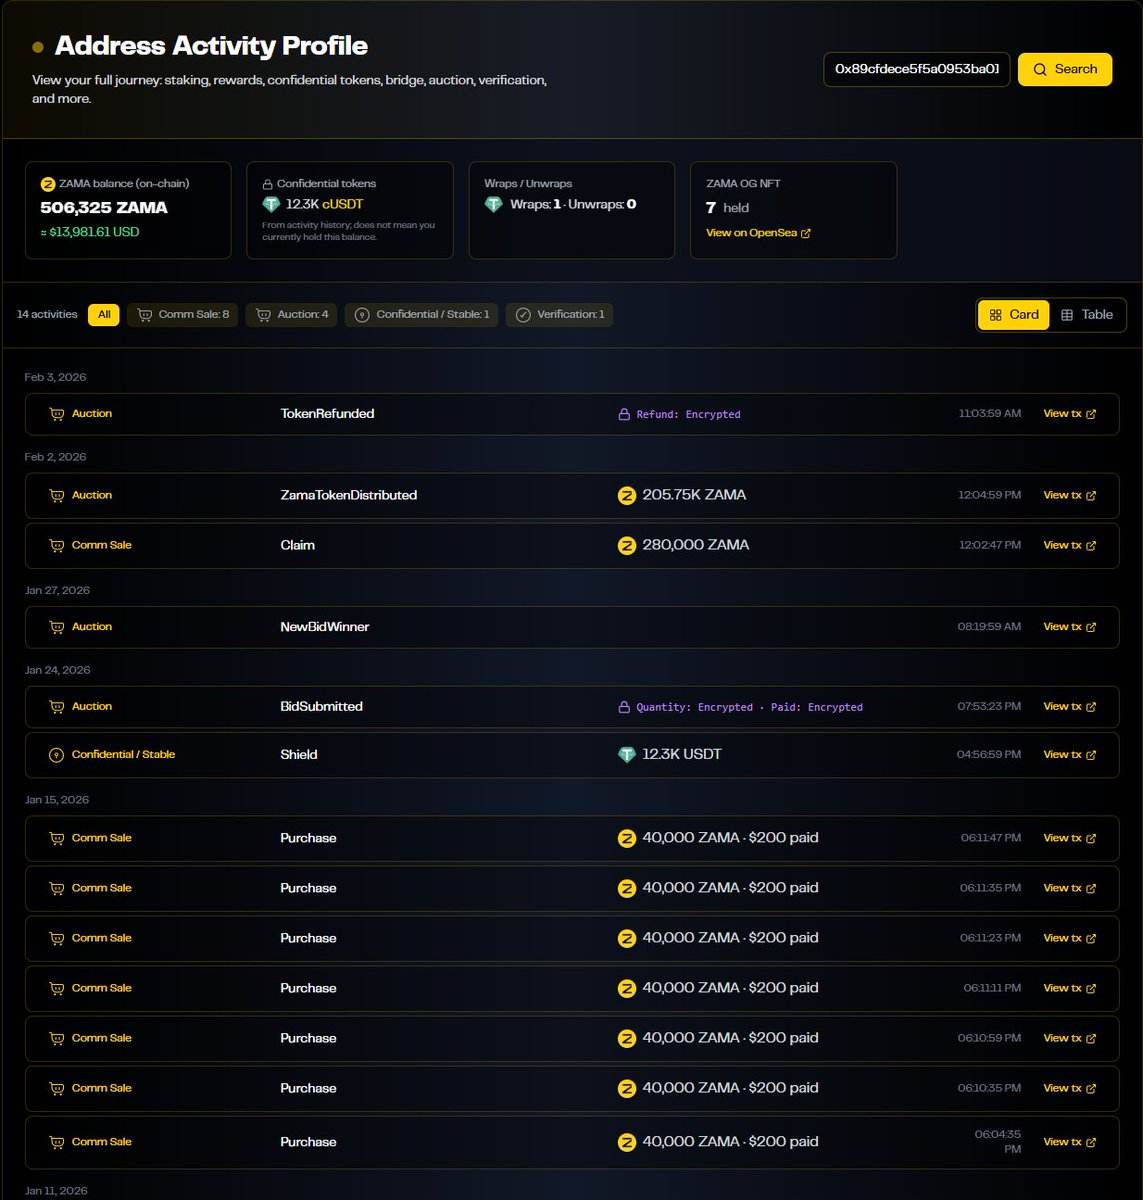Click the Jan 15, 2026 date header
The height and width of the screenshot is (1200, 1143).
click(57, 800)
